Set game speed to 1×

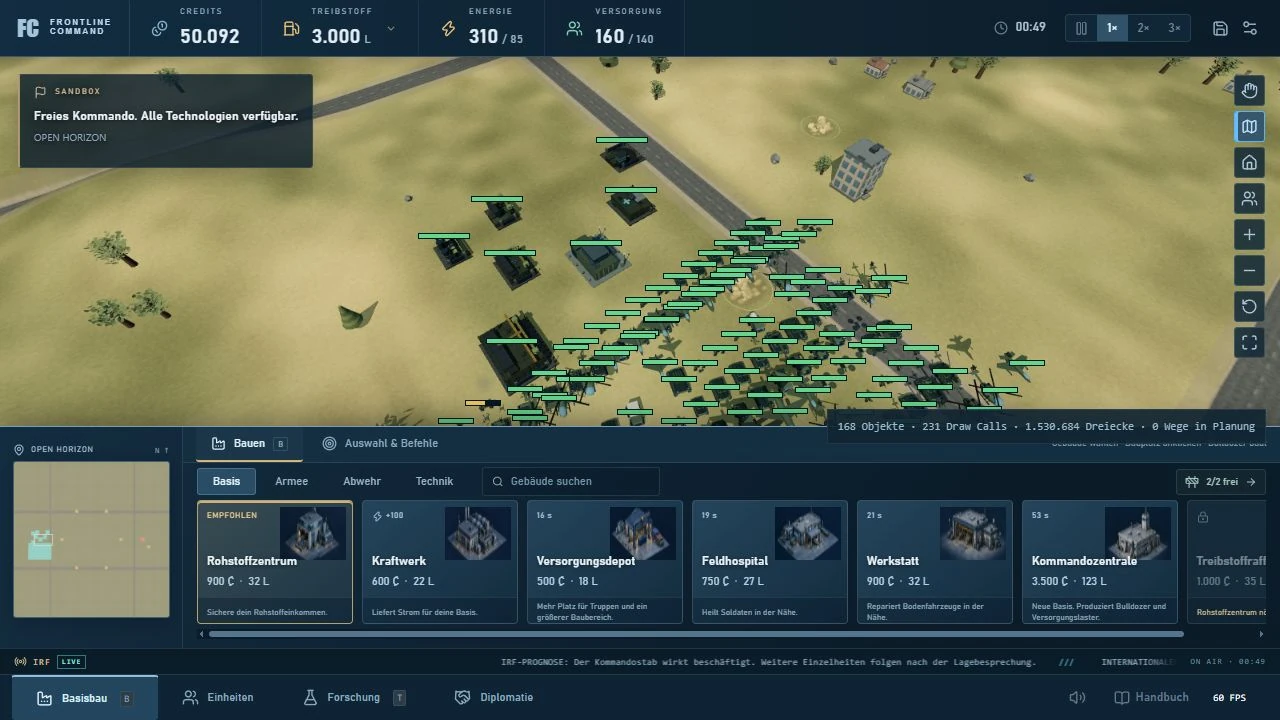[1112, 28]
